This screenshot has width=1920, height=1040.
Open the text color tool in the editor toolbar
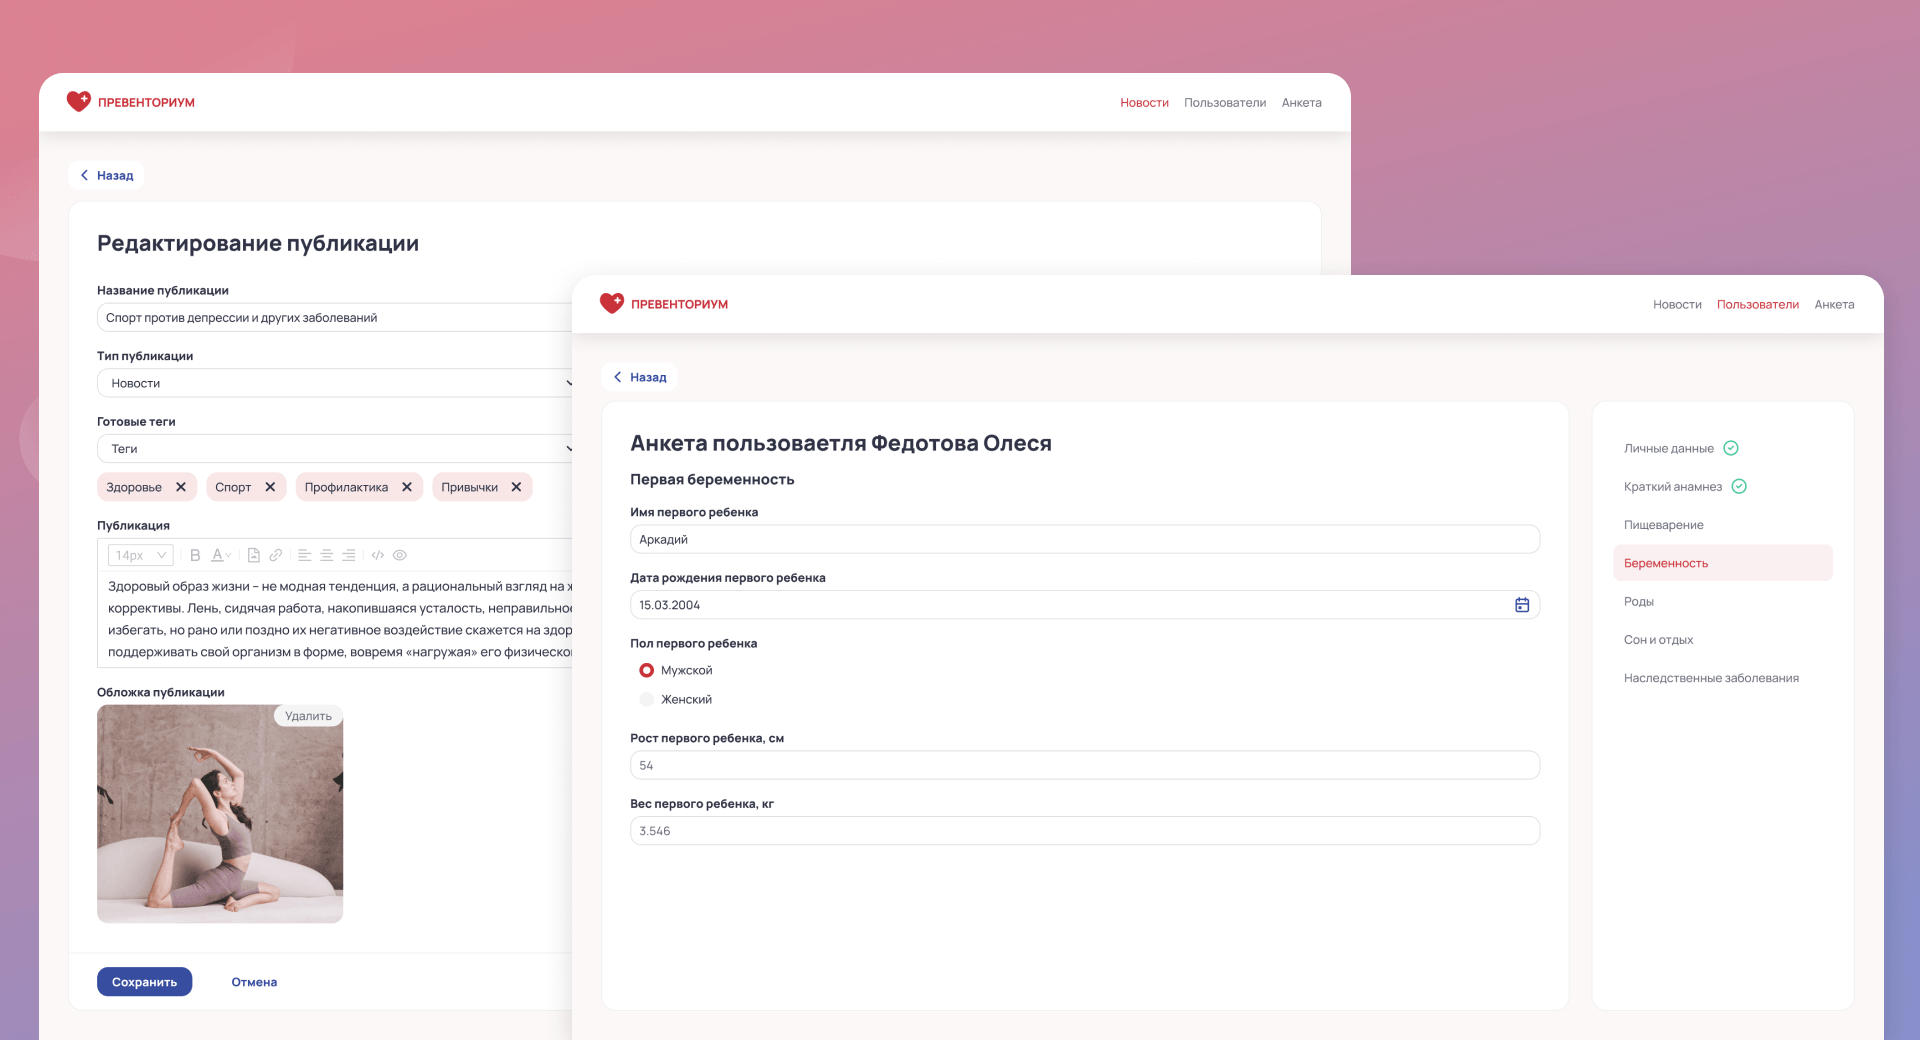coord(221,555)
